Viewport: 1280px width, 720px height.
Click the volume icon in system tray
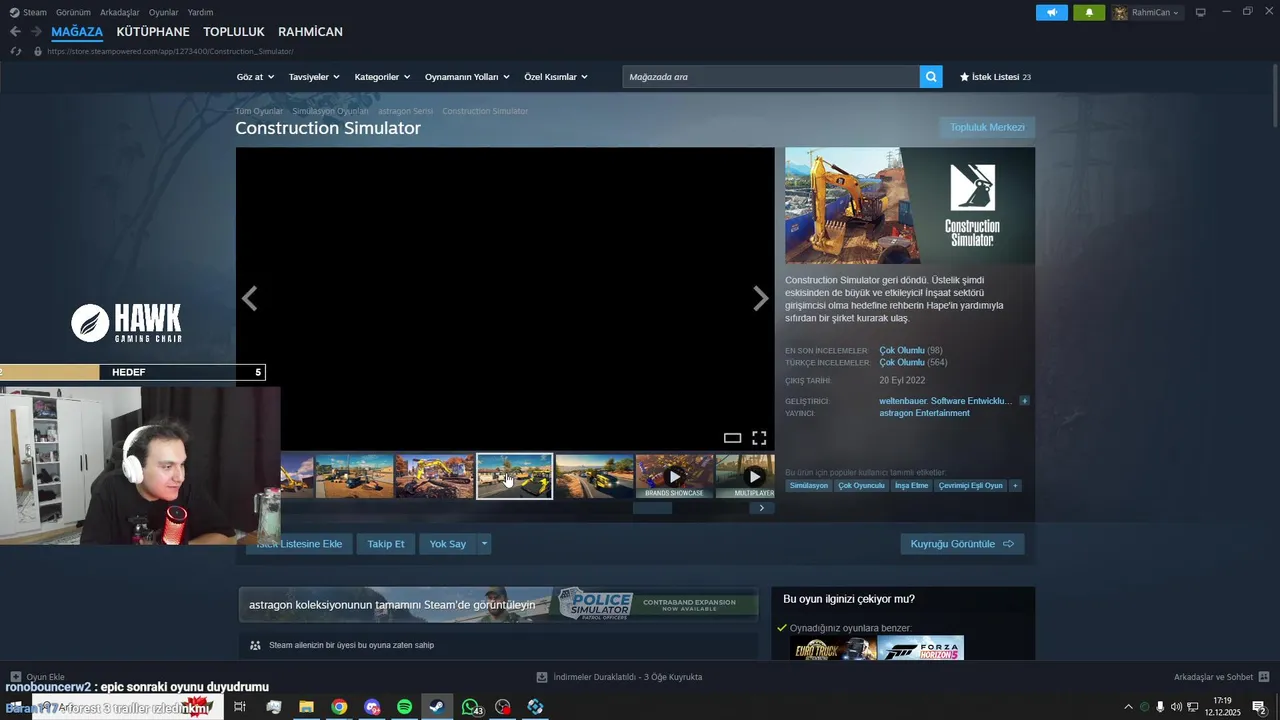pyautogui.click(x=1176, y=707)
